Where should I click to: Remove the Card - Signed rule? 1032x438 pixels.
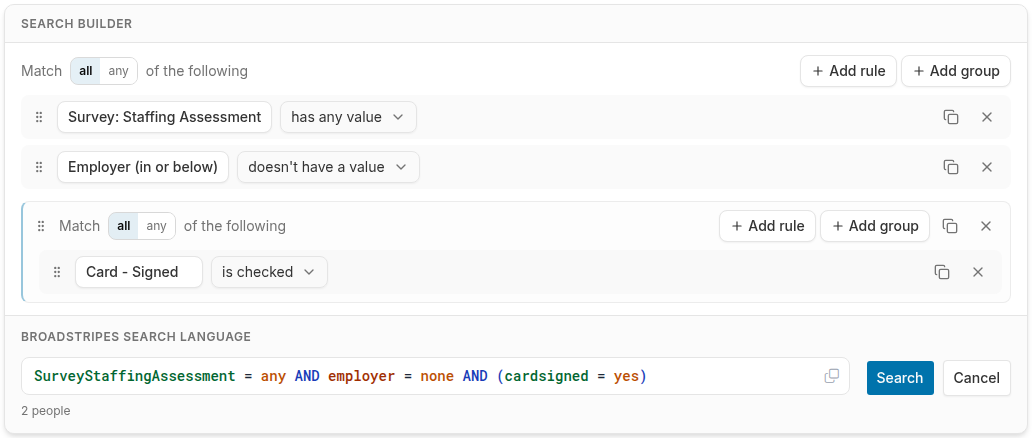pos(977,272)
